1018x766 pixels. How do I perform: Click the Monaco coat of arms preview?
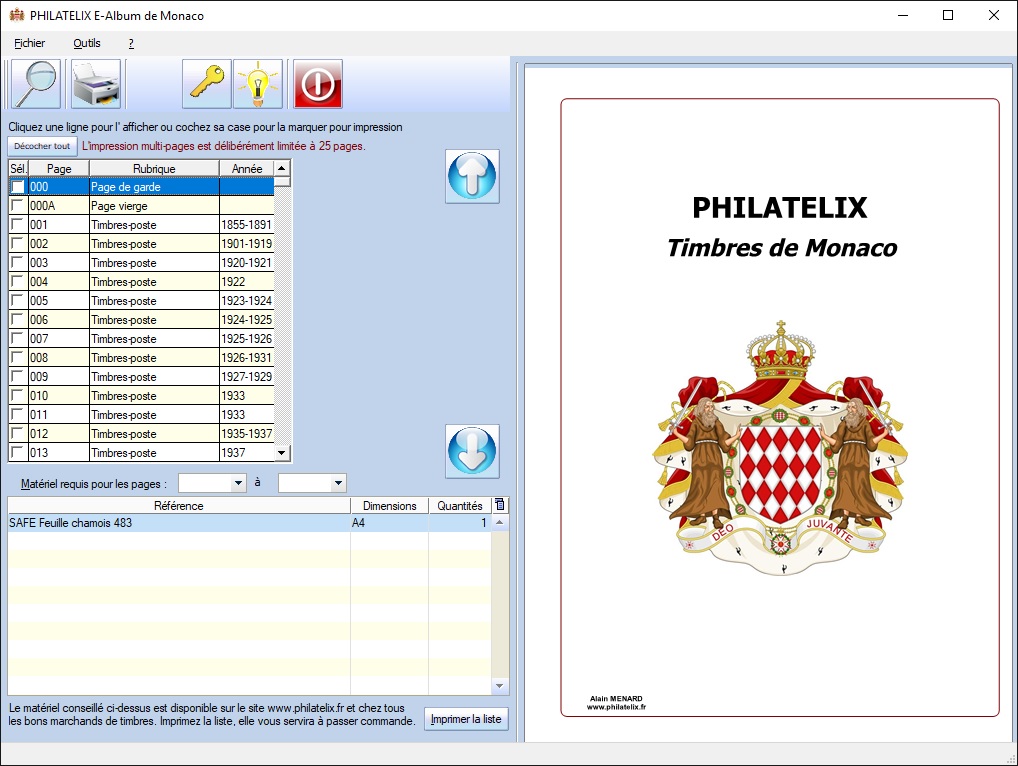tap(780, 448)
